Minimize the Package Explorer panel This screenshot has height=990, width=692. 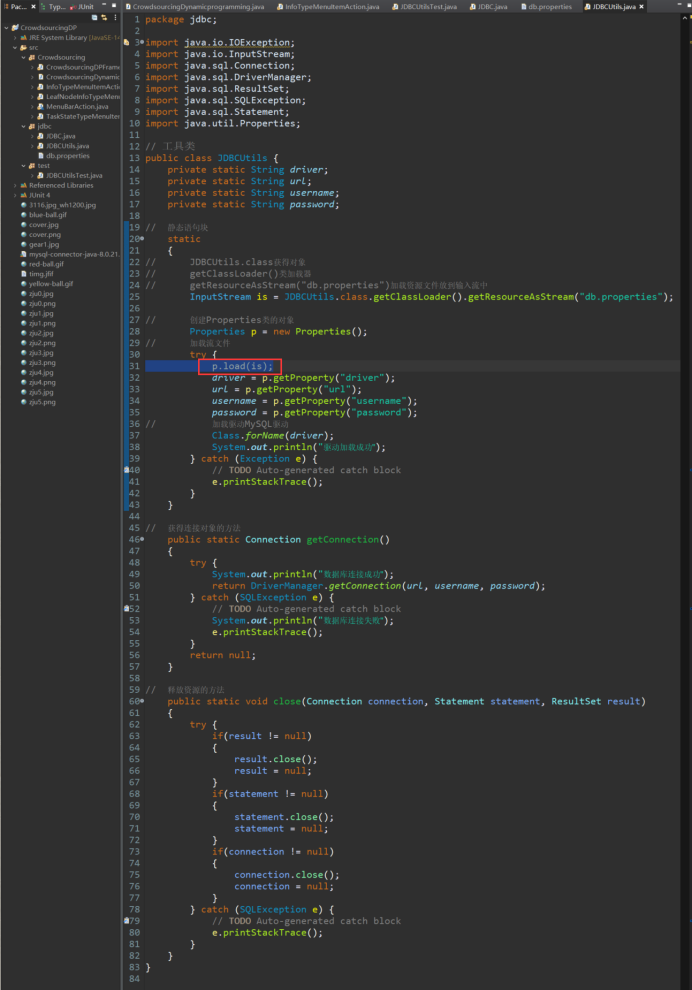click(105, 6)
